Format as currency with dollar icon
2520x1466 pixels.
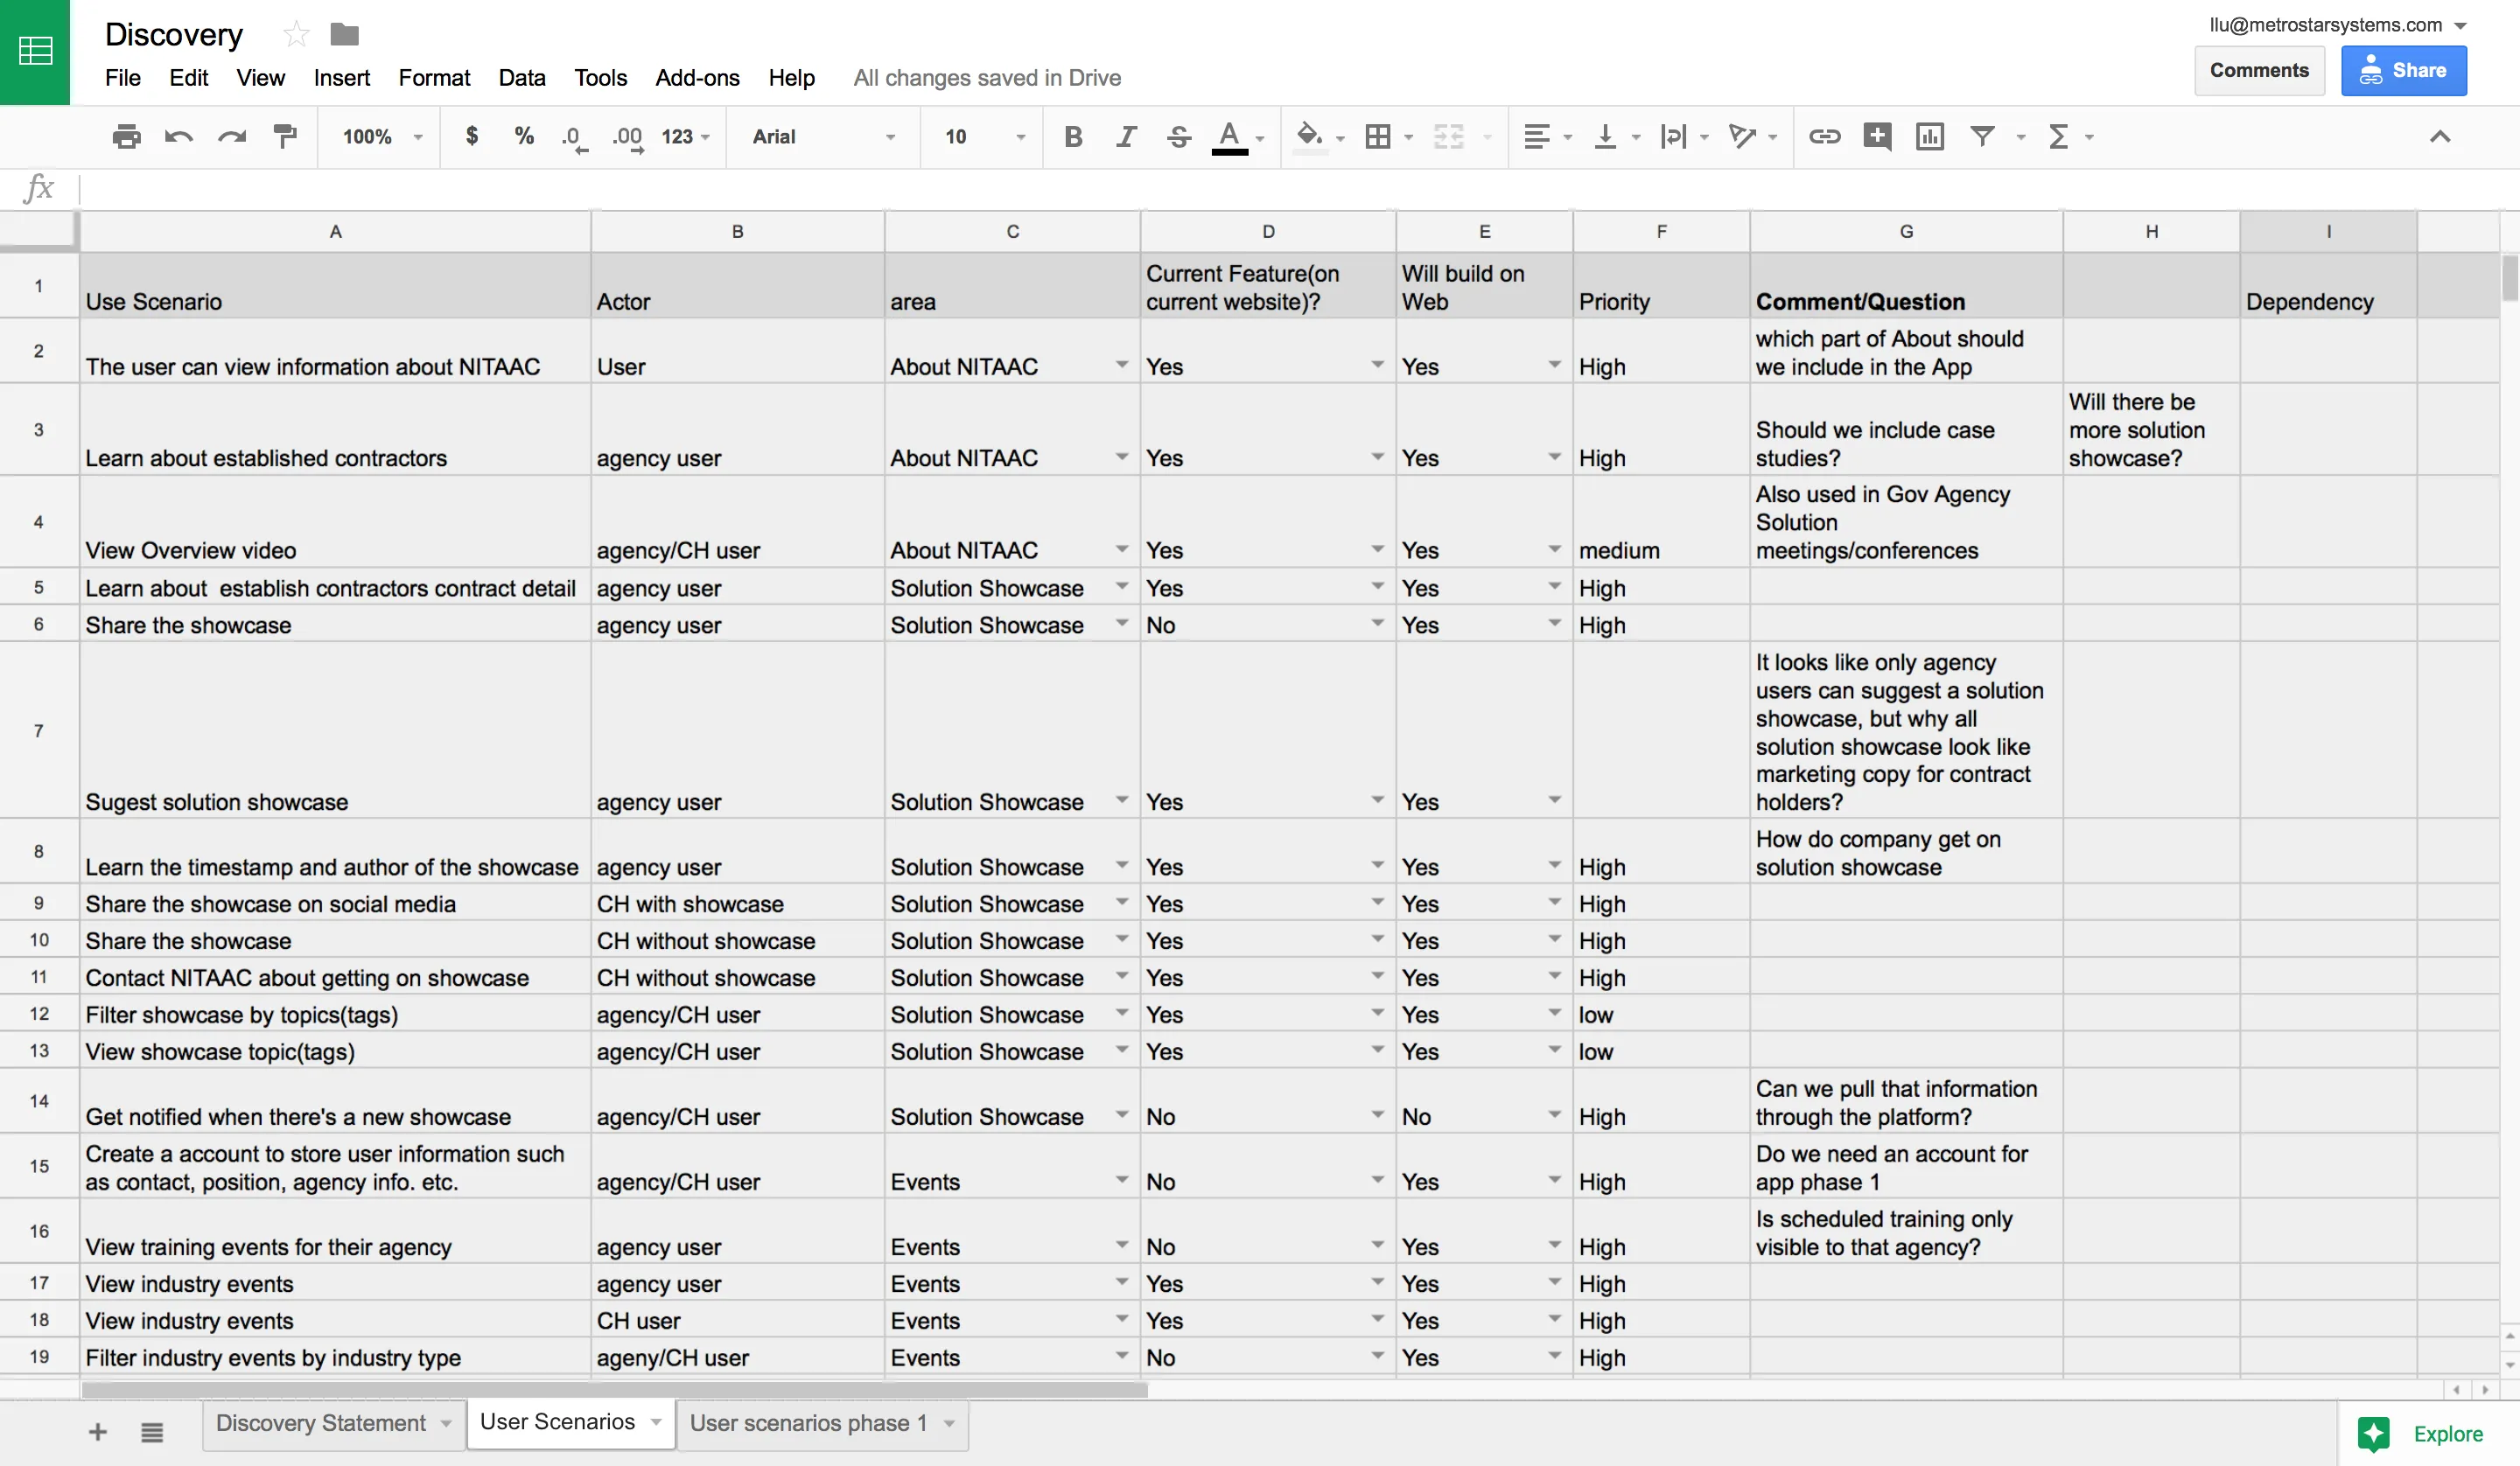tap(472, 136)
